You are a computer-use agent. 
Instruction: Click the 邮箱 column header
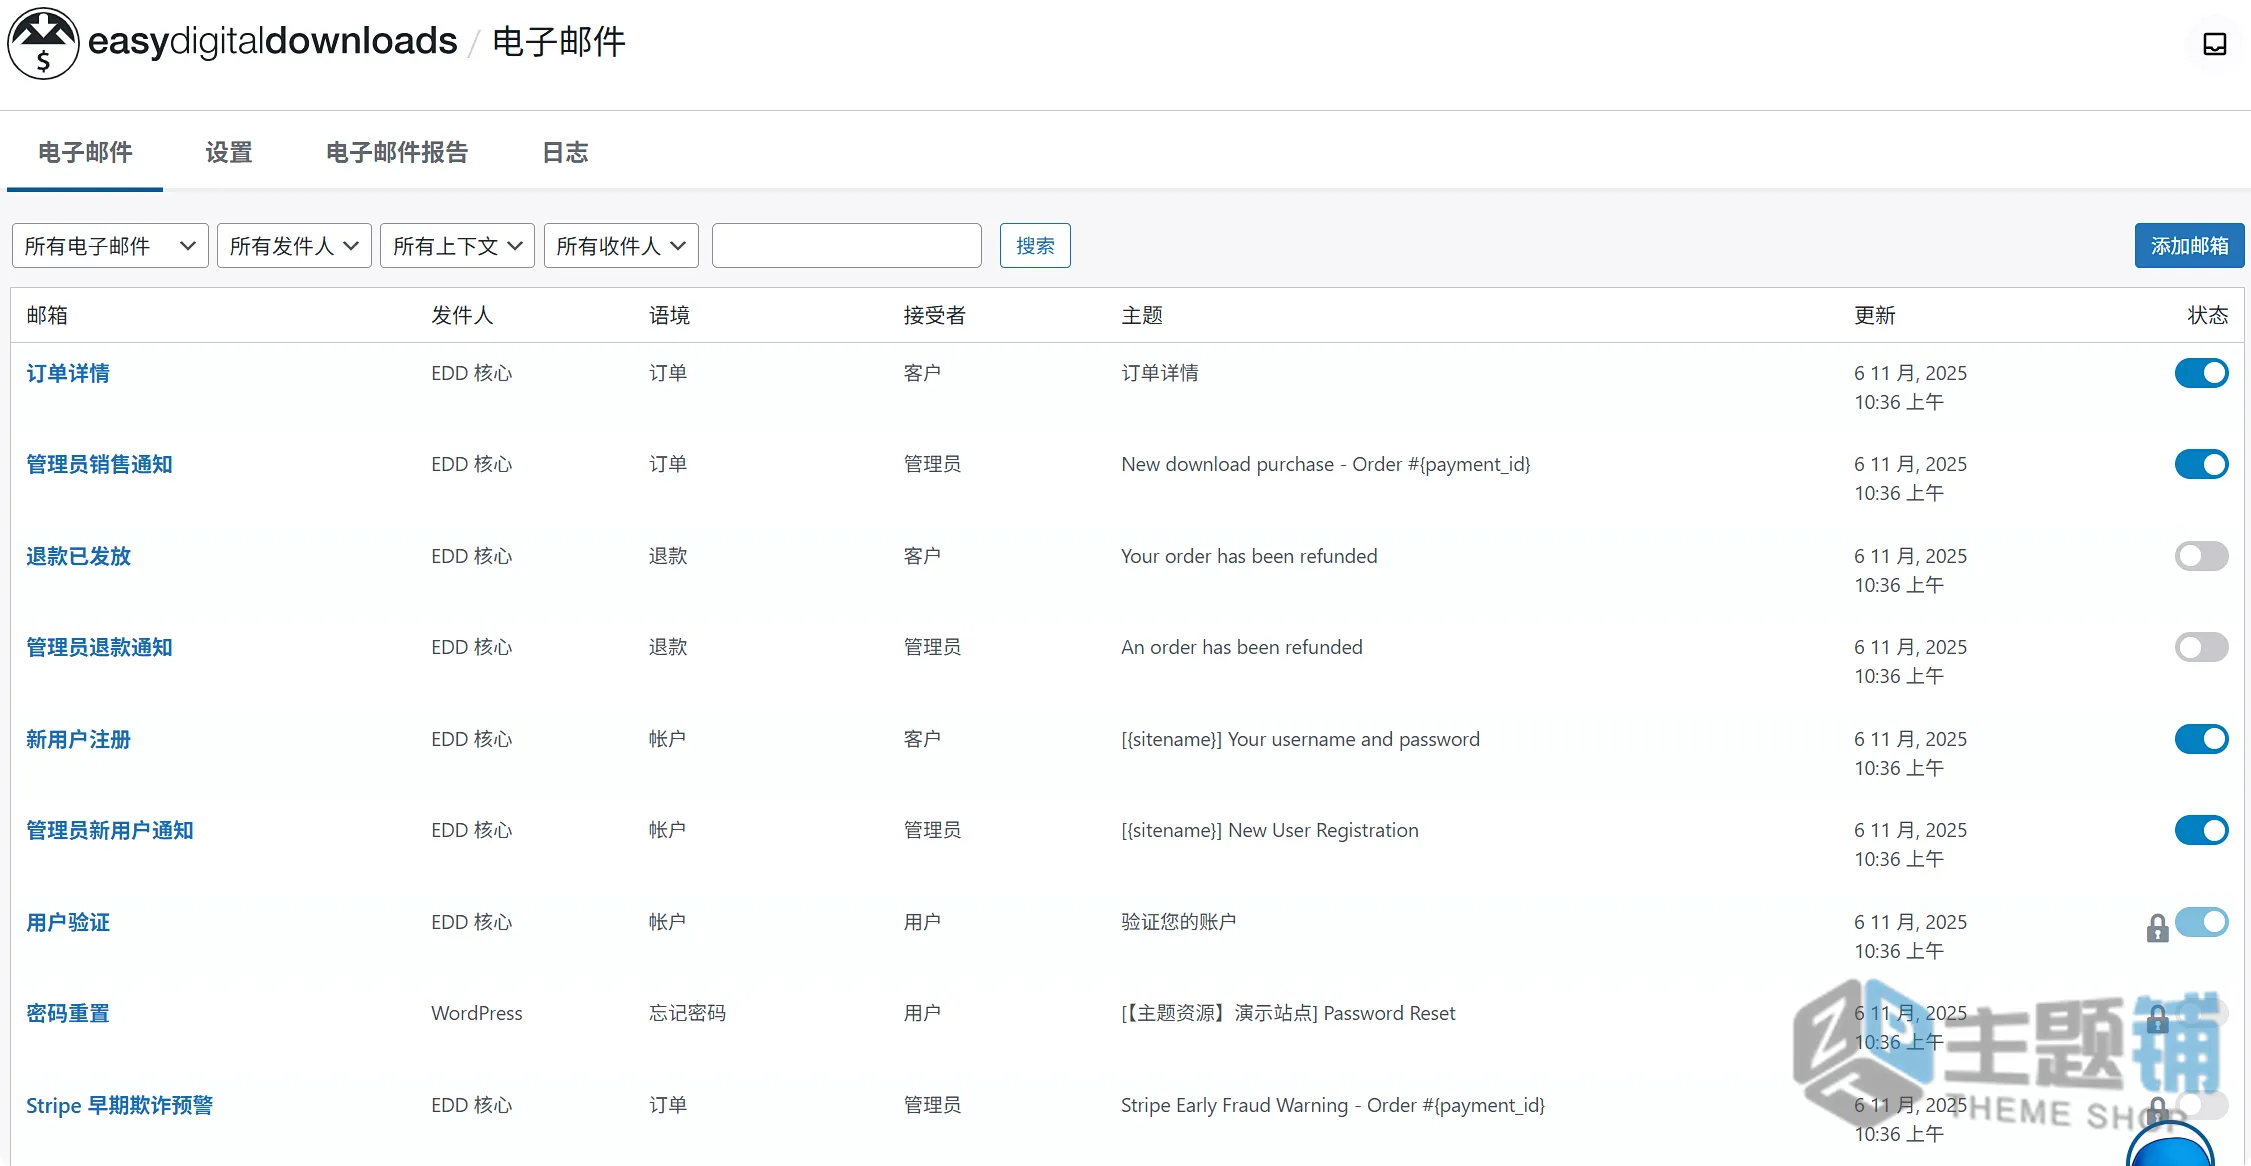click(47, 315)
